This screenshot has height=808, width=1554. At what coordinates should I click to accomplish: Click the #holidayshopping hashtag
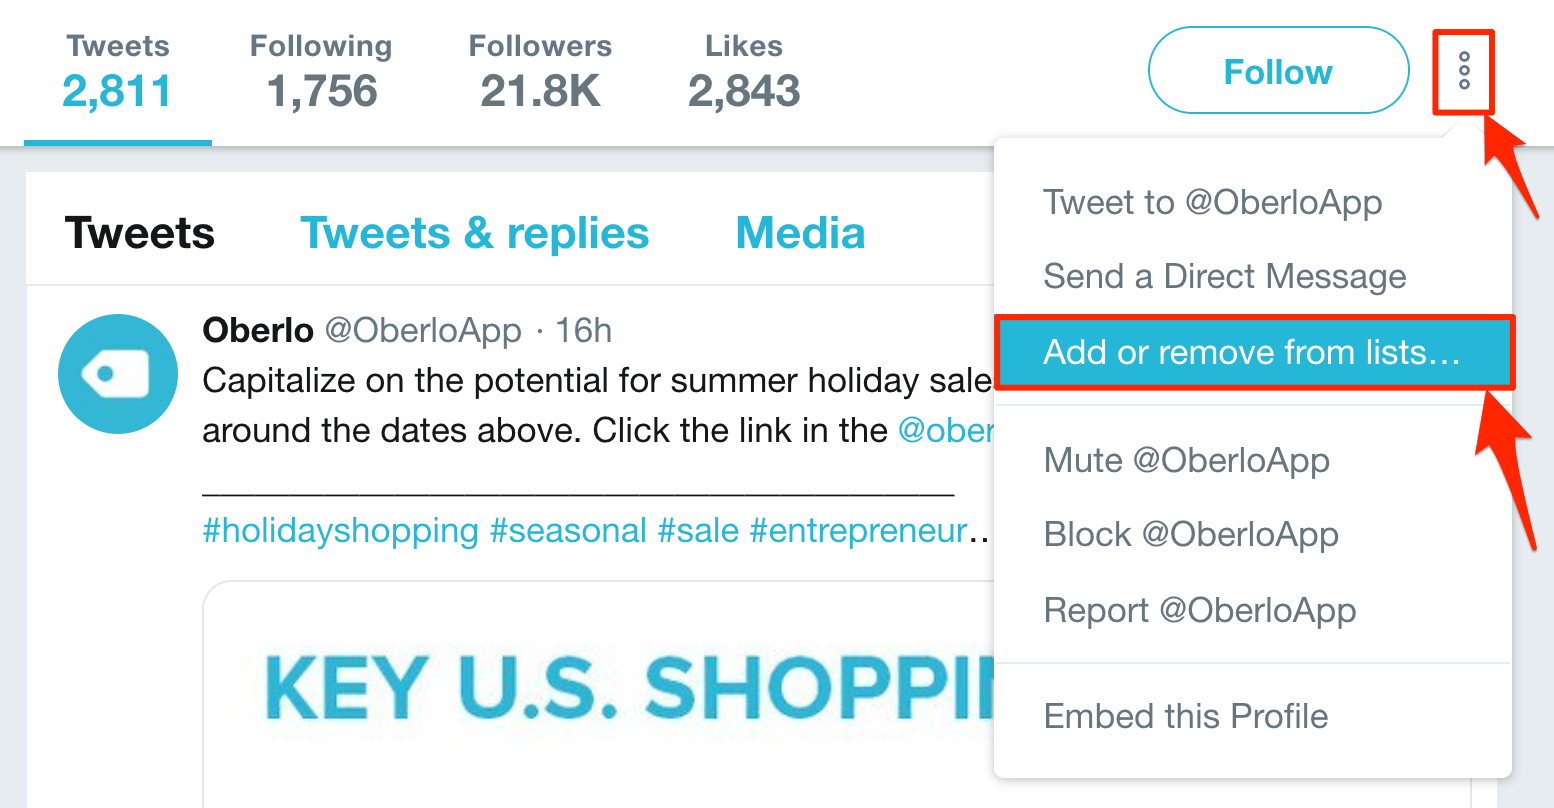coord(340,530)
